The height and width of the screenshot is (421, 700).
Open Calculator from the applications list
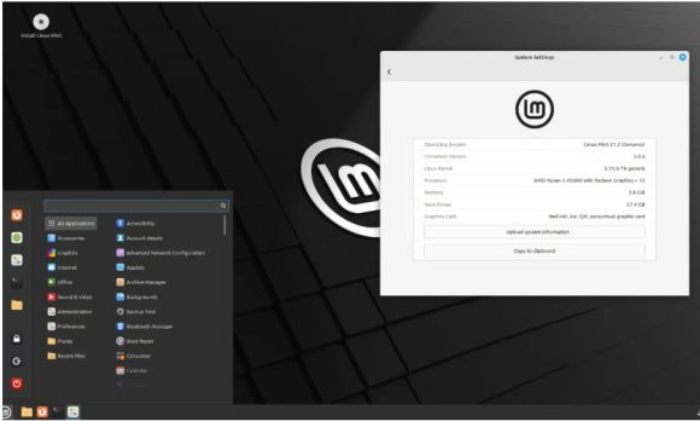tap(133, 356)
